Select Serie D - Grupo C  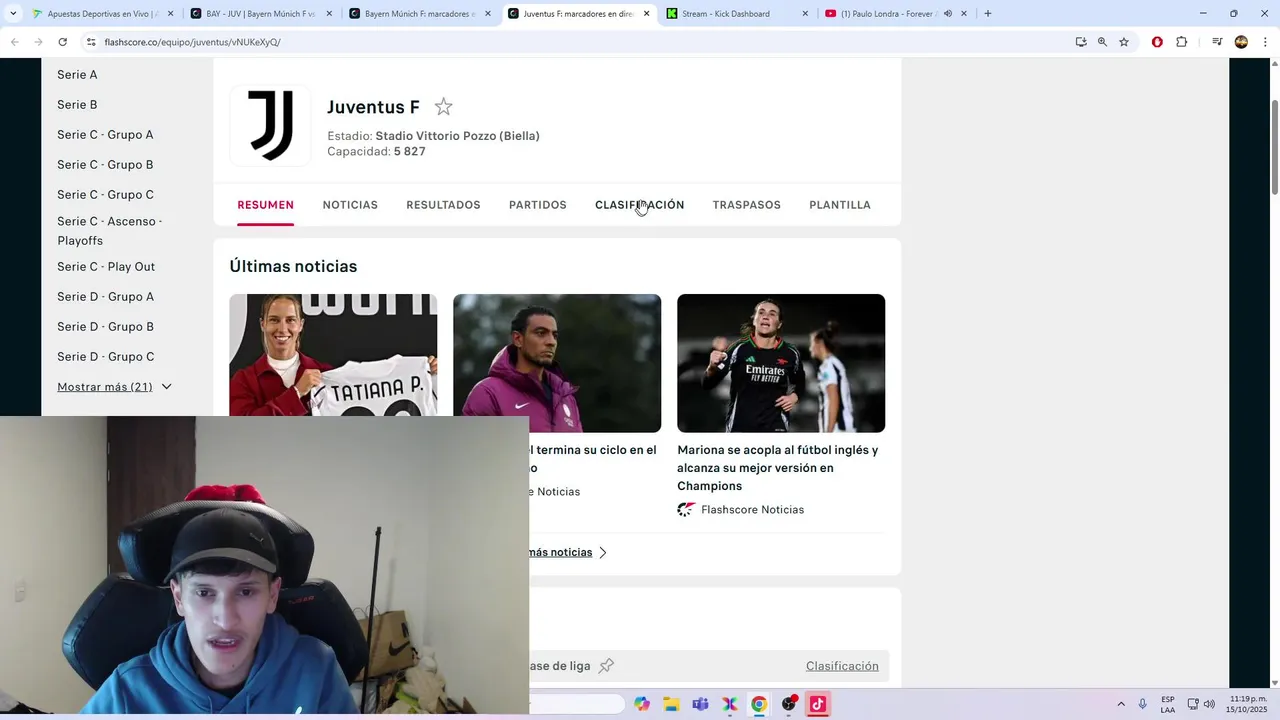(x=105, y=357)
